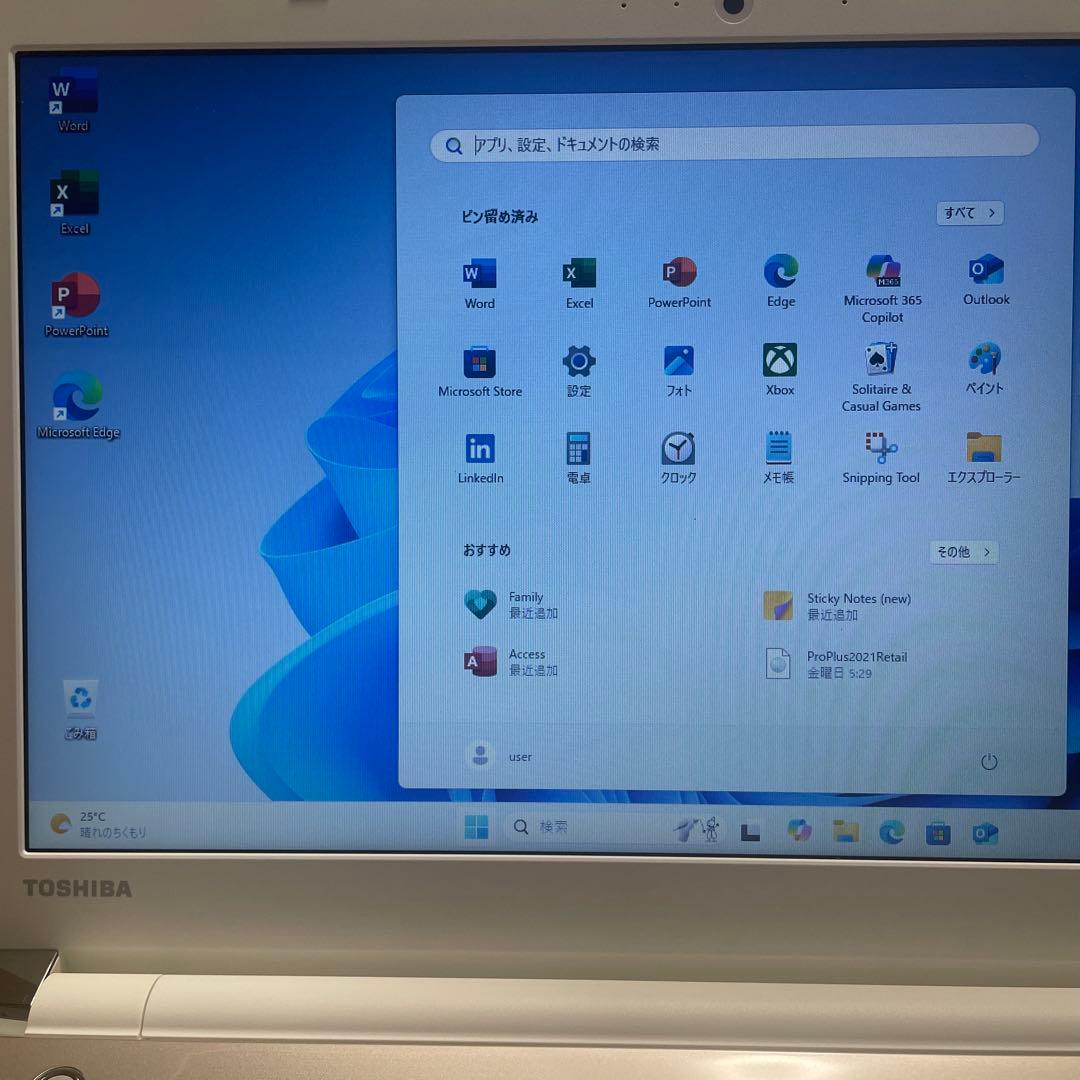Screen dimensions: 1080x1080
Task: Click the power button in Start menu
Action: click(989, 761)
